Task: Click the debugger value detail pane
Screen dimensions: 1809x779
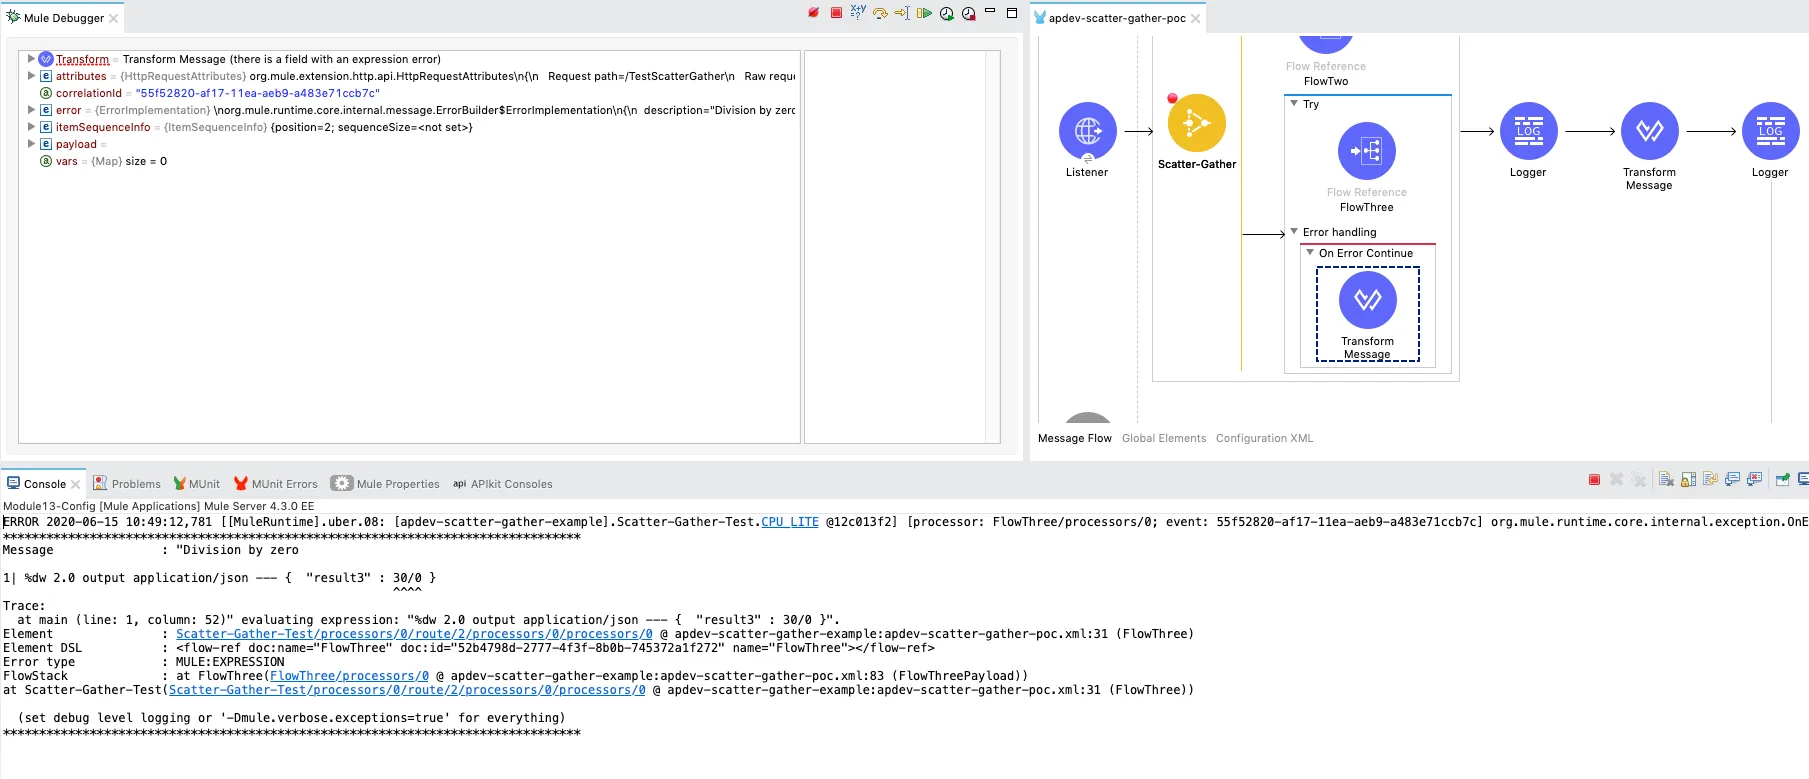Action: pos(895,246)
